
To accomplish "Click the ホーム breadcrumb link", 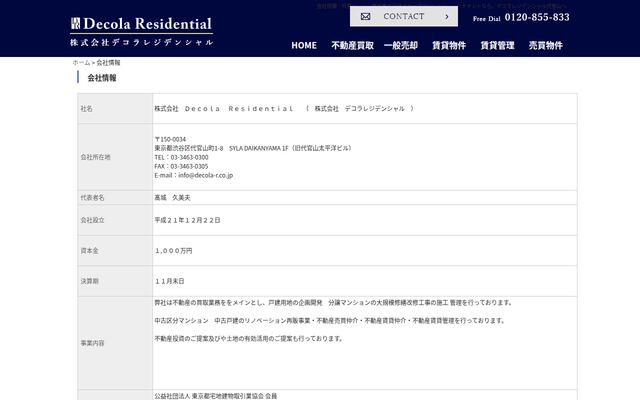I will click(x=81, y=62).
